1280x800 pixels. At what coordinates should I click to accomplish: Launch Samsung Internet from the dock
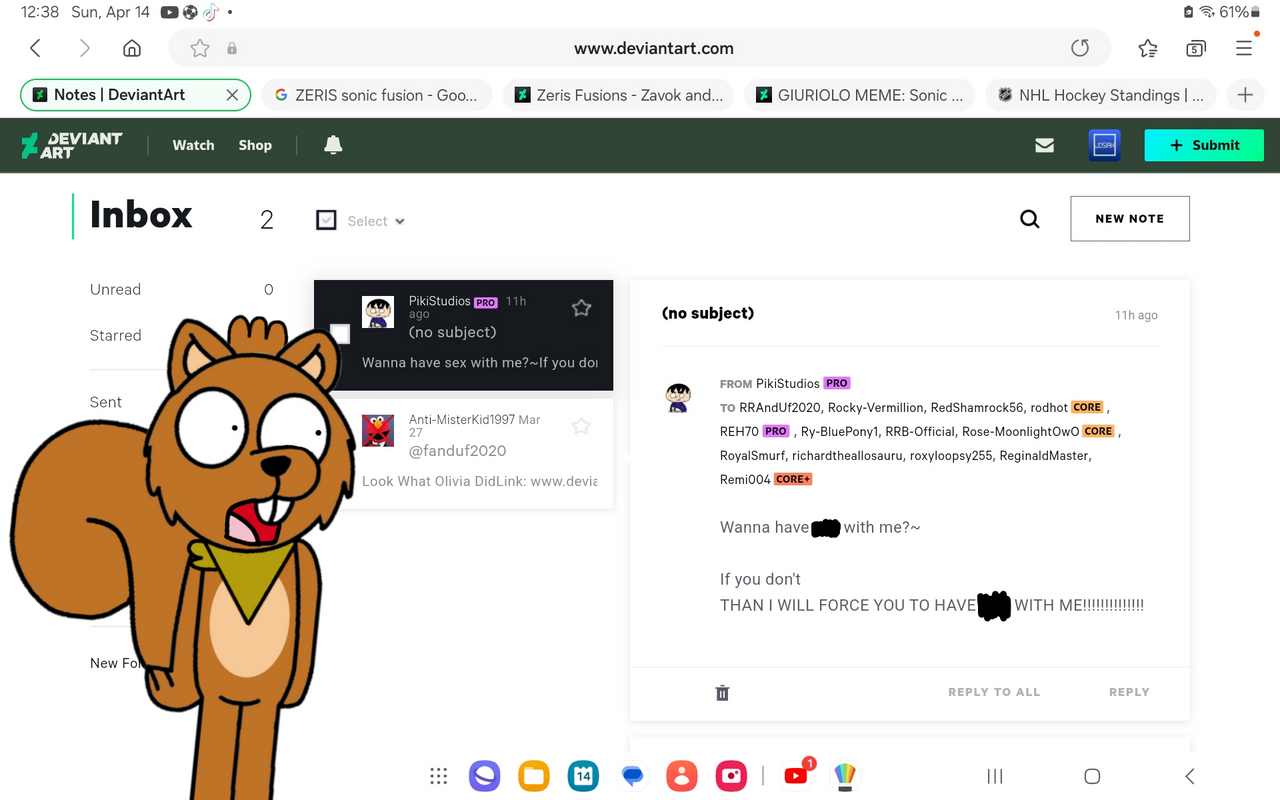[x=485, y=776]
